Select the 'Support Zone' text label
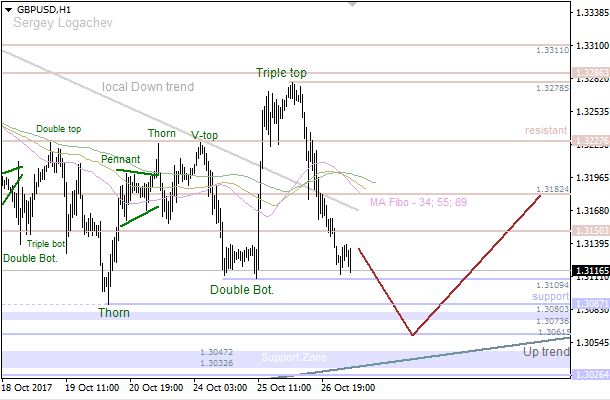This screenshot has width=610, height=400. click(294, 357)
